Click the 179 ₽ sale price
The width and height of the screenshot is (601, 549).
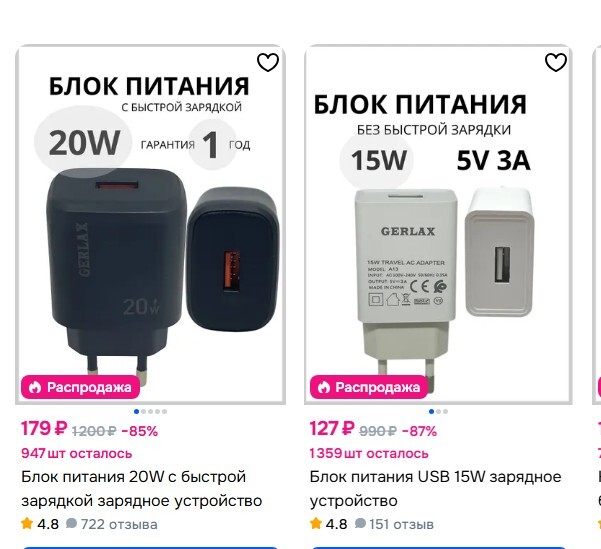point(44,429)
